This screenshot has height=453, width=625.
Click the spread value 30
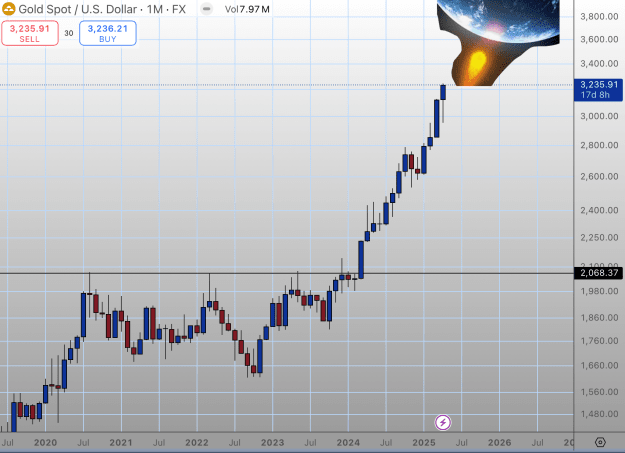coord(69,33)
